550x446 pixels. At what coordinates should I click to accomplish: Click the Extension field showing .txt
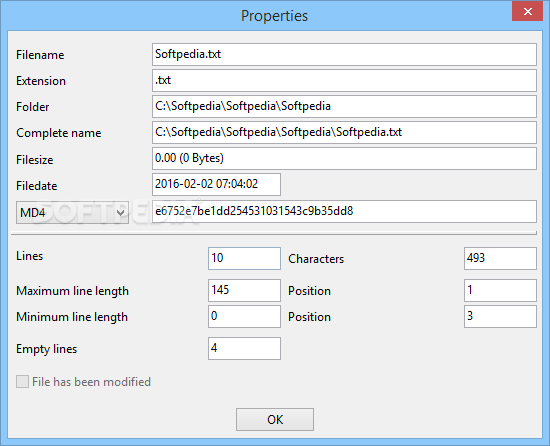pos(344,80)
